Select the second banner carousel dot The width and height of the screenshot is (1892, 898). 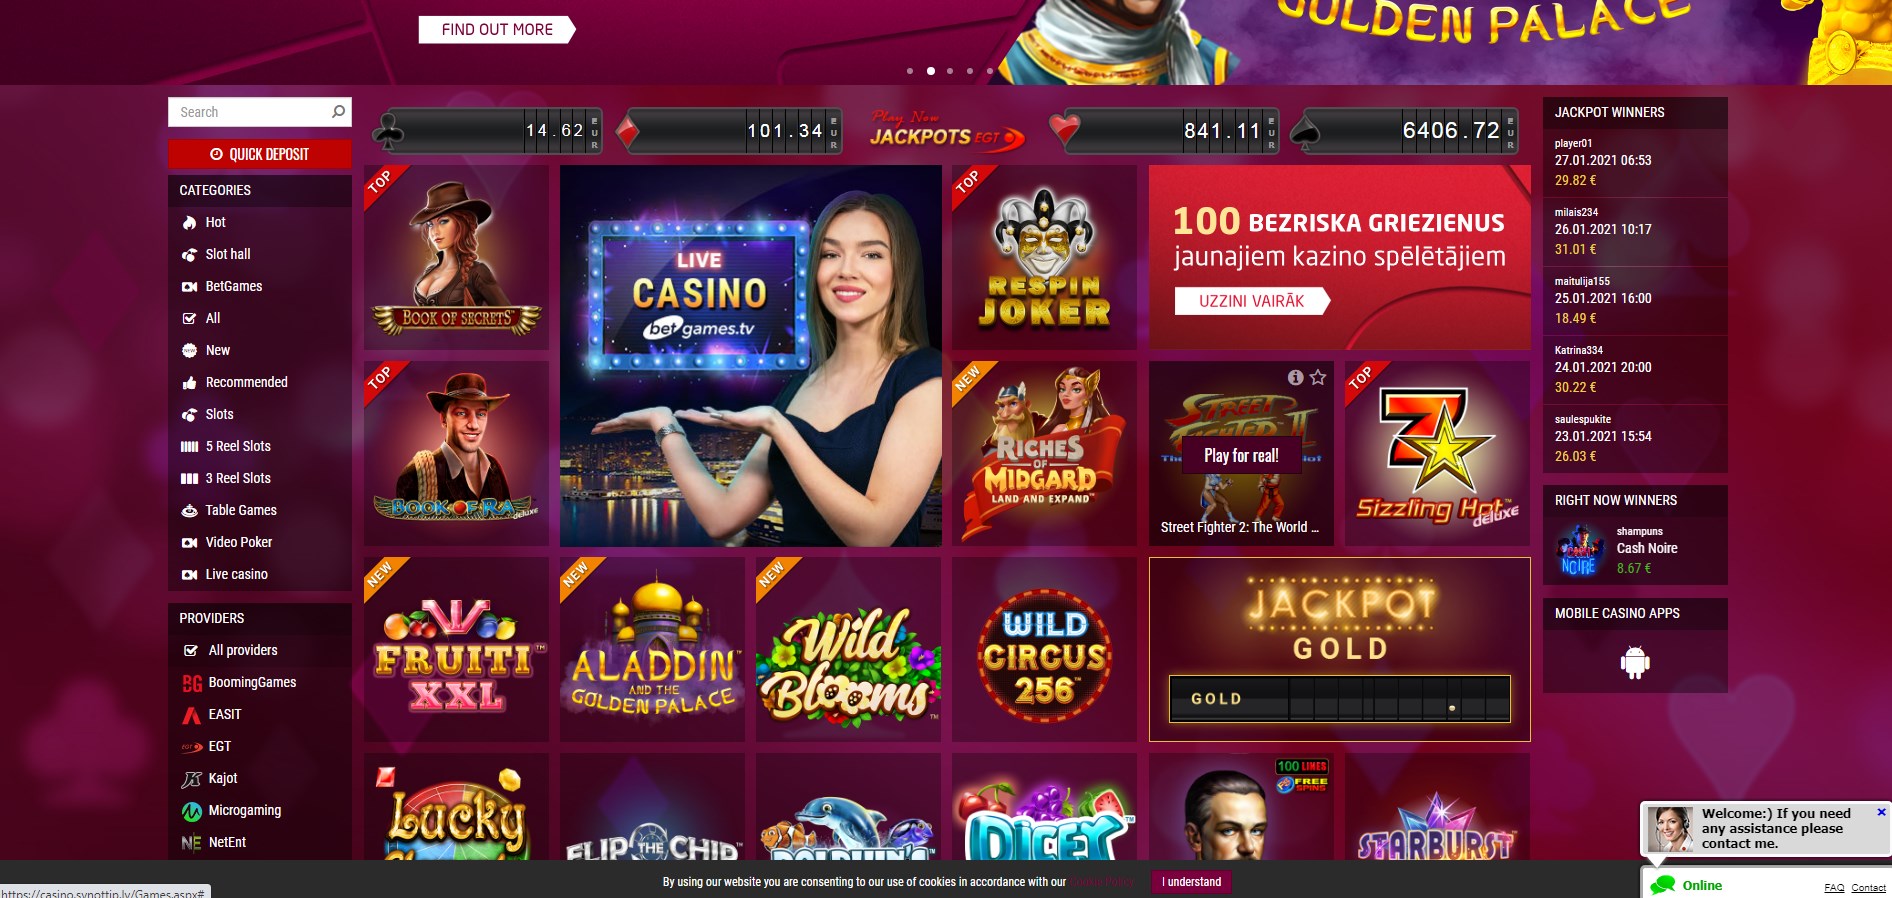coord(931,71)
